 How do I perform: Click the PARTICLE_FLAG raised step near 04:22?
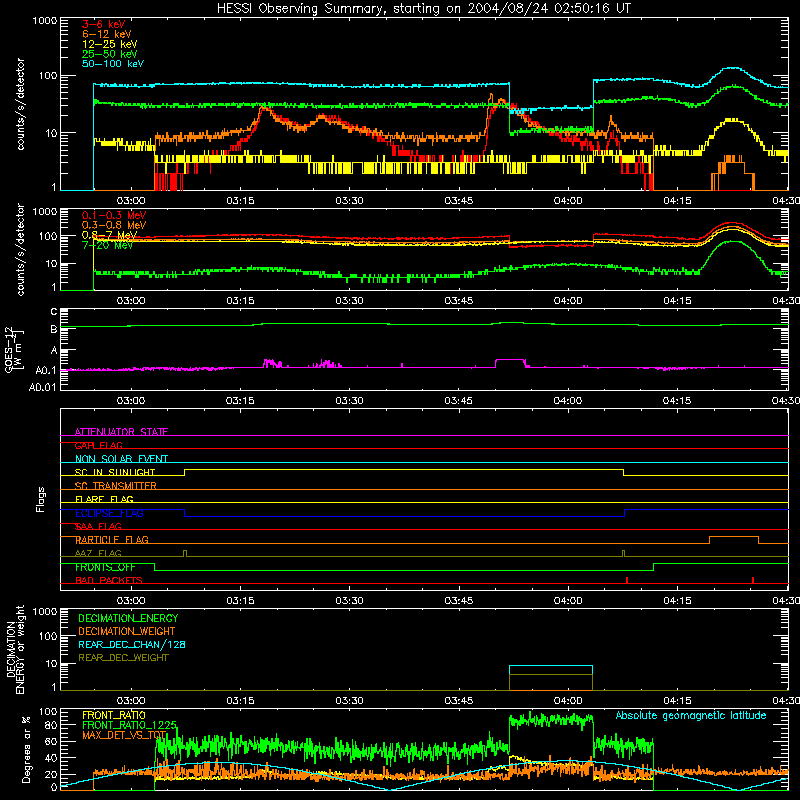[x=734, y=540]
